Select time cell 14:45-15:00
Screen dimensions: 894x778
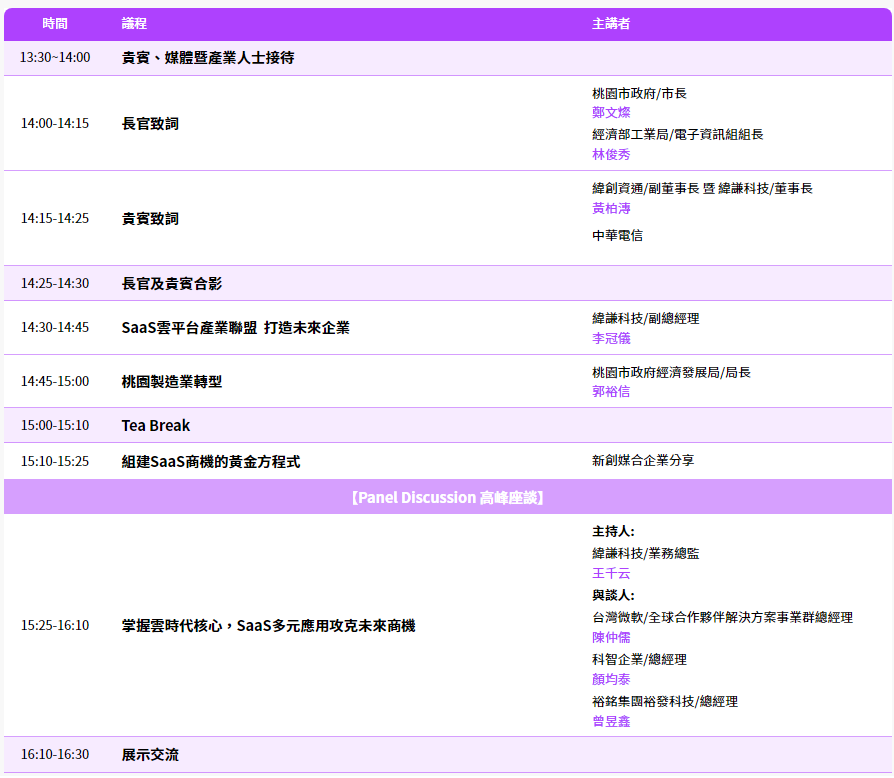[x=55, y=381]
